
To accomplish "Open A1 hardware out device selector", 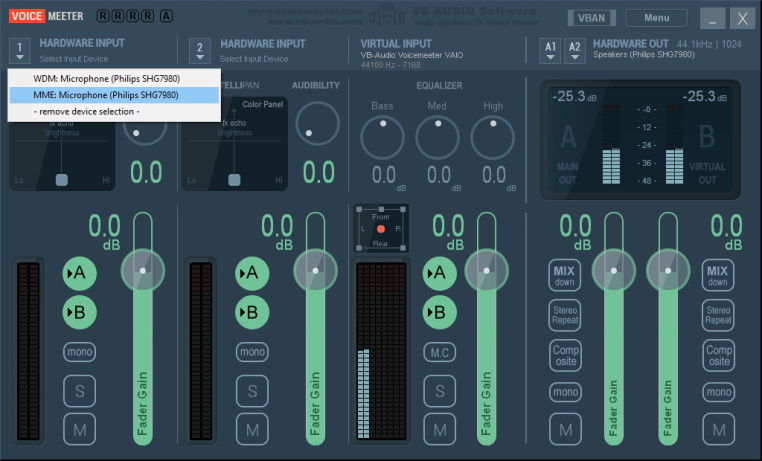I will coord(550,51).
